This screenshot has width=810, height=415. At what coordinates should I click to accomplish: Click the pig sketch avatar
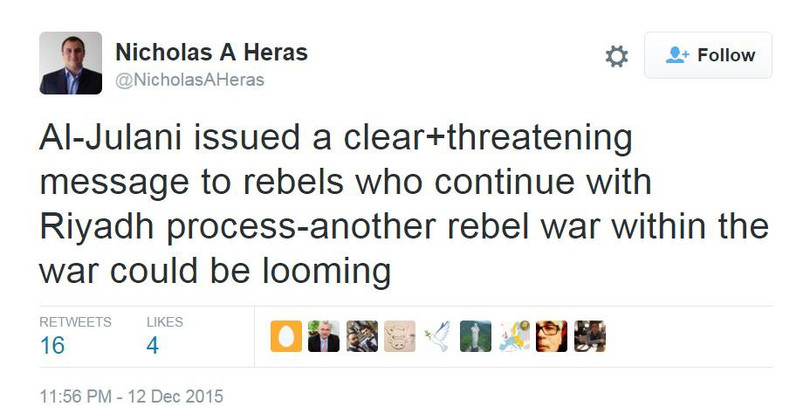coord(399,337)
